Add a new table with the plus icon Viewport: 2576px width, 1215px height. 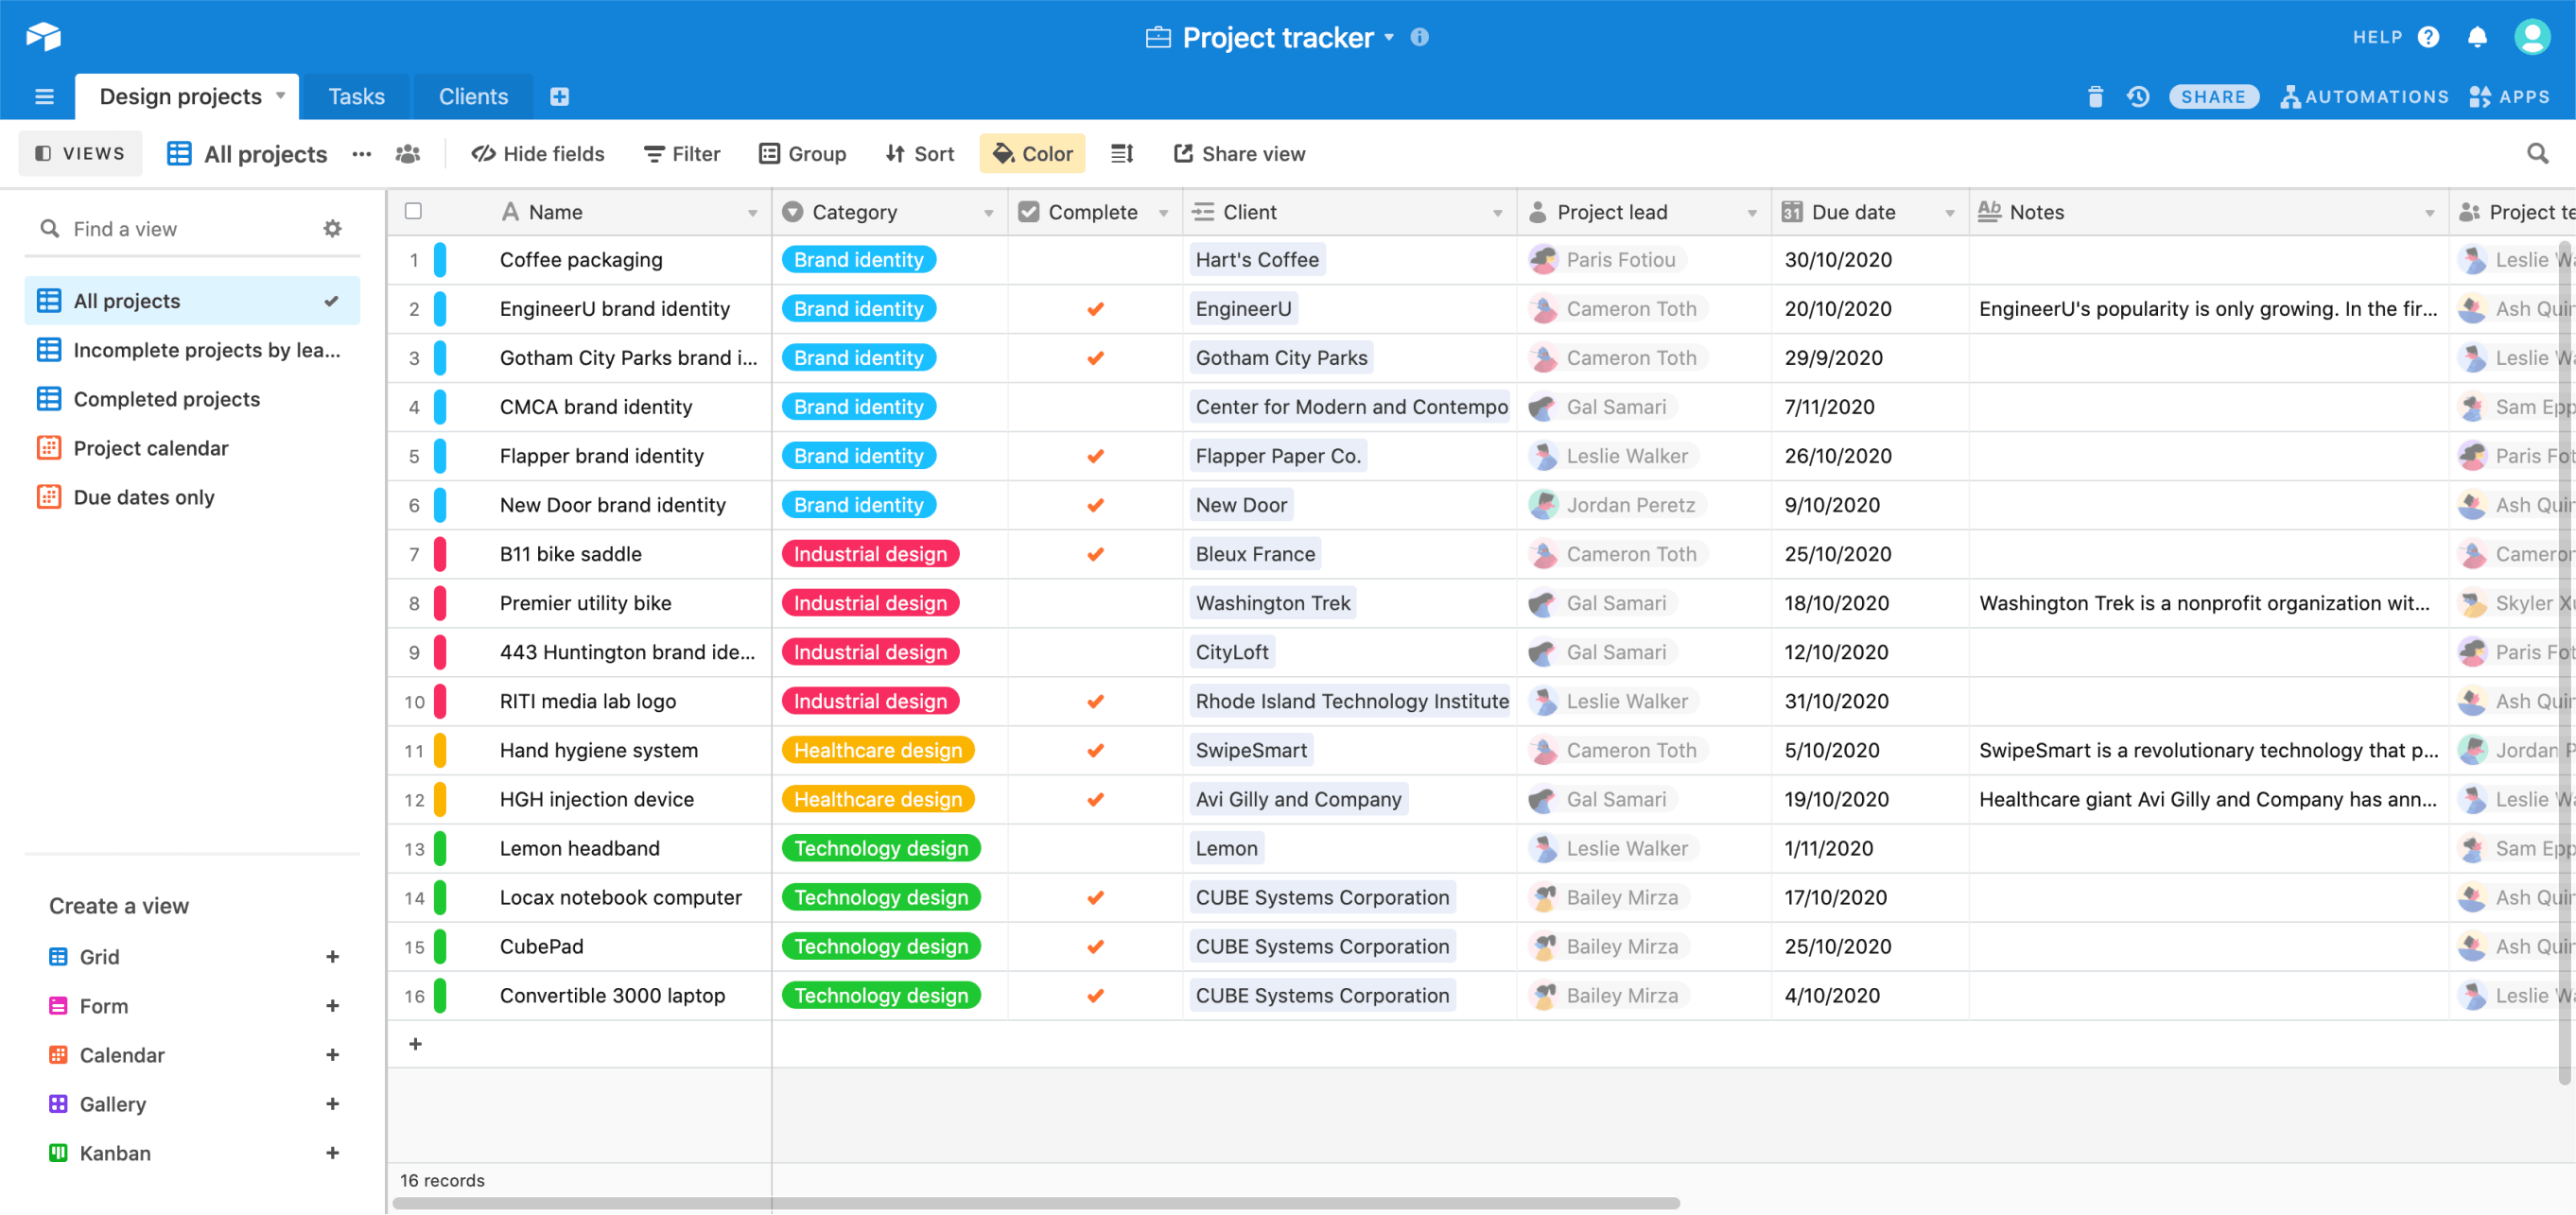pos(560,96)
